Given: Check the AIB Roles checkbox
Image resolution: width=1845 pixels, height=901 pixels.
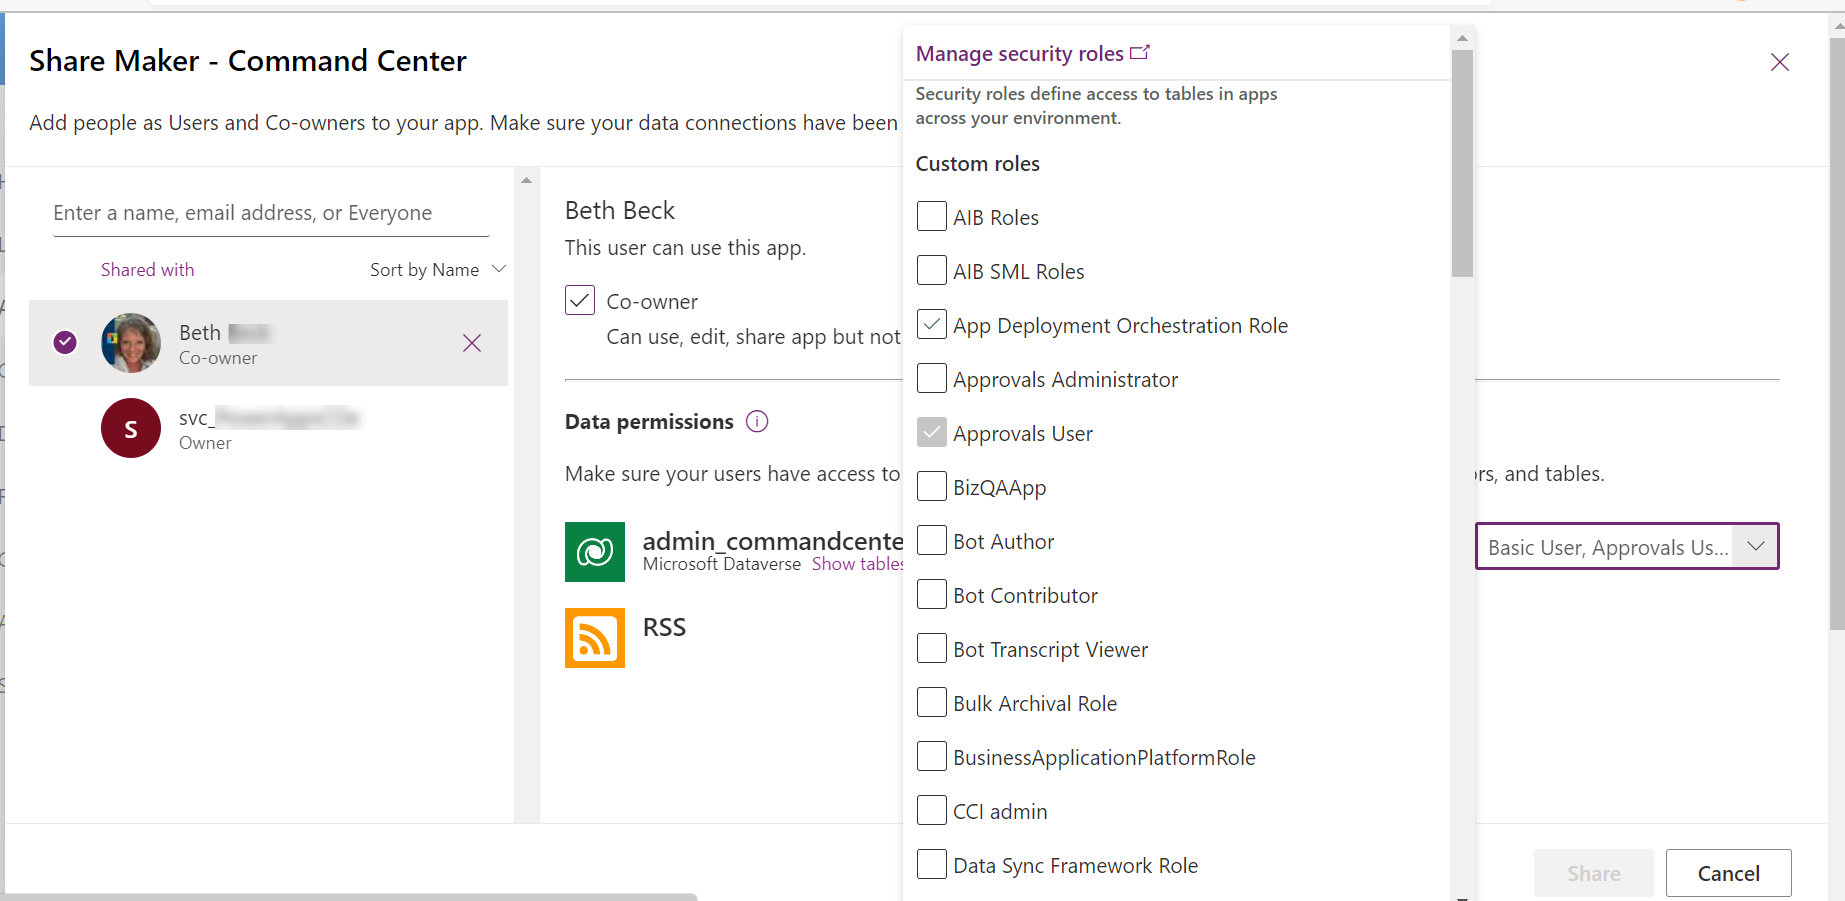Looking at the screenshot, I should (x=931, y=216).
